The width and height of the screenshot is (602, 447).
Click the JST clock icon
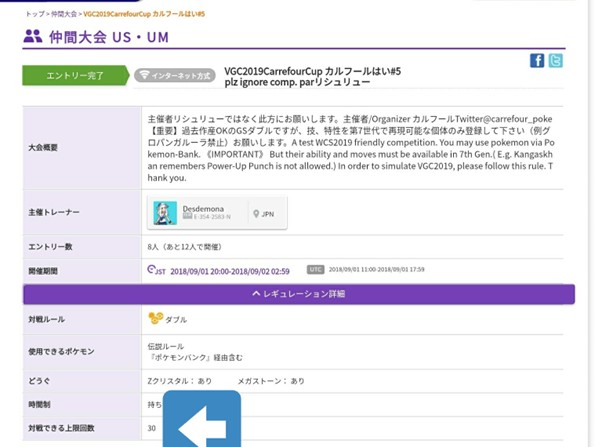coord(151,269)
